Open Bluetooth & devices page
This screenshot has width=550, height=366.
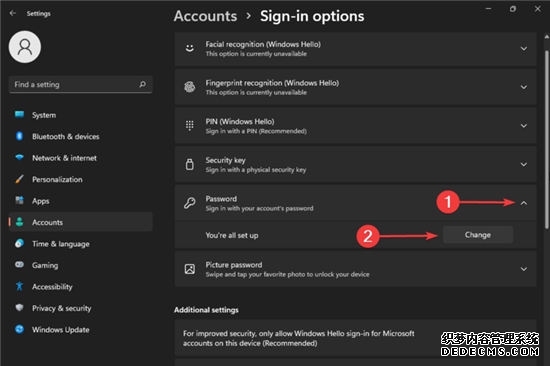click(81, 137)
